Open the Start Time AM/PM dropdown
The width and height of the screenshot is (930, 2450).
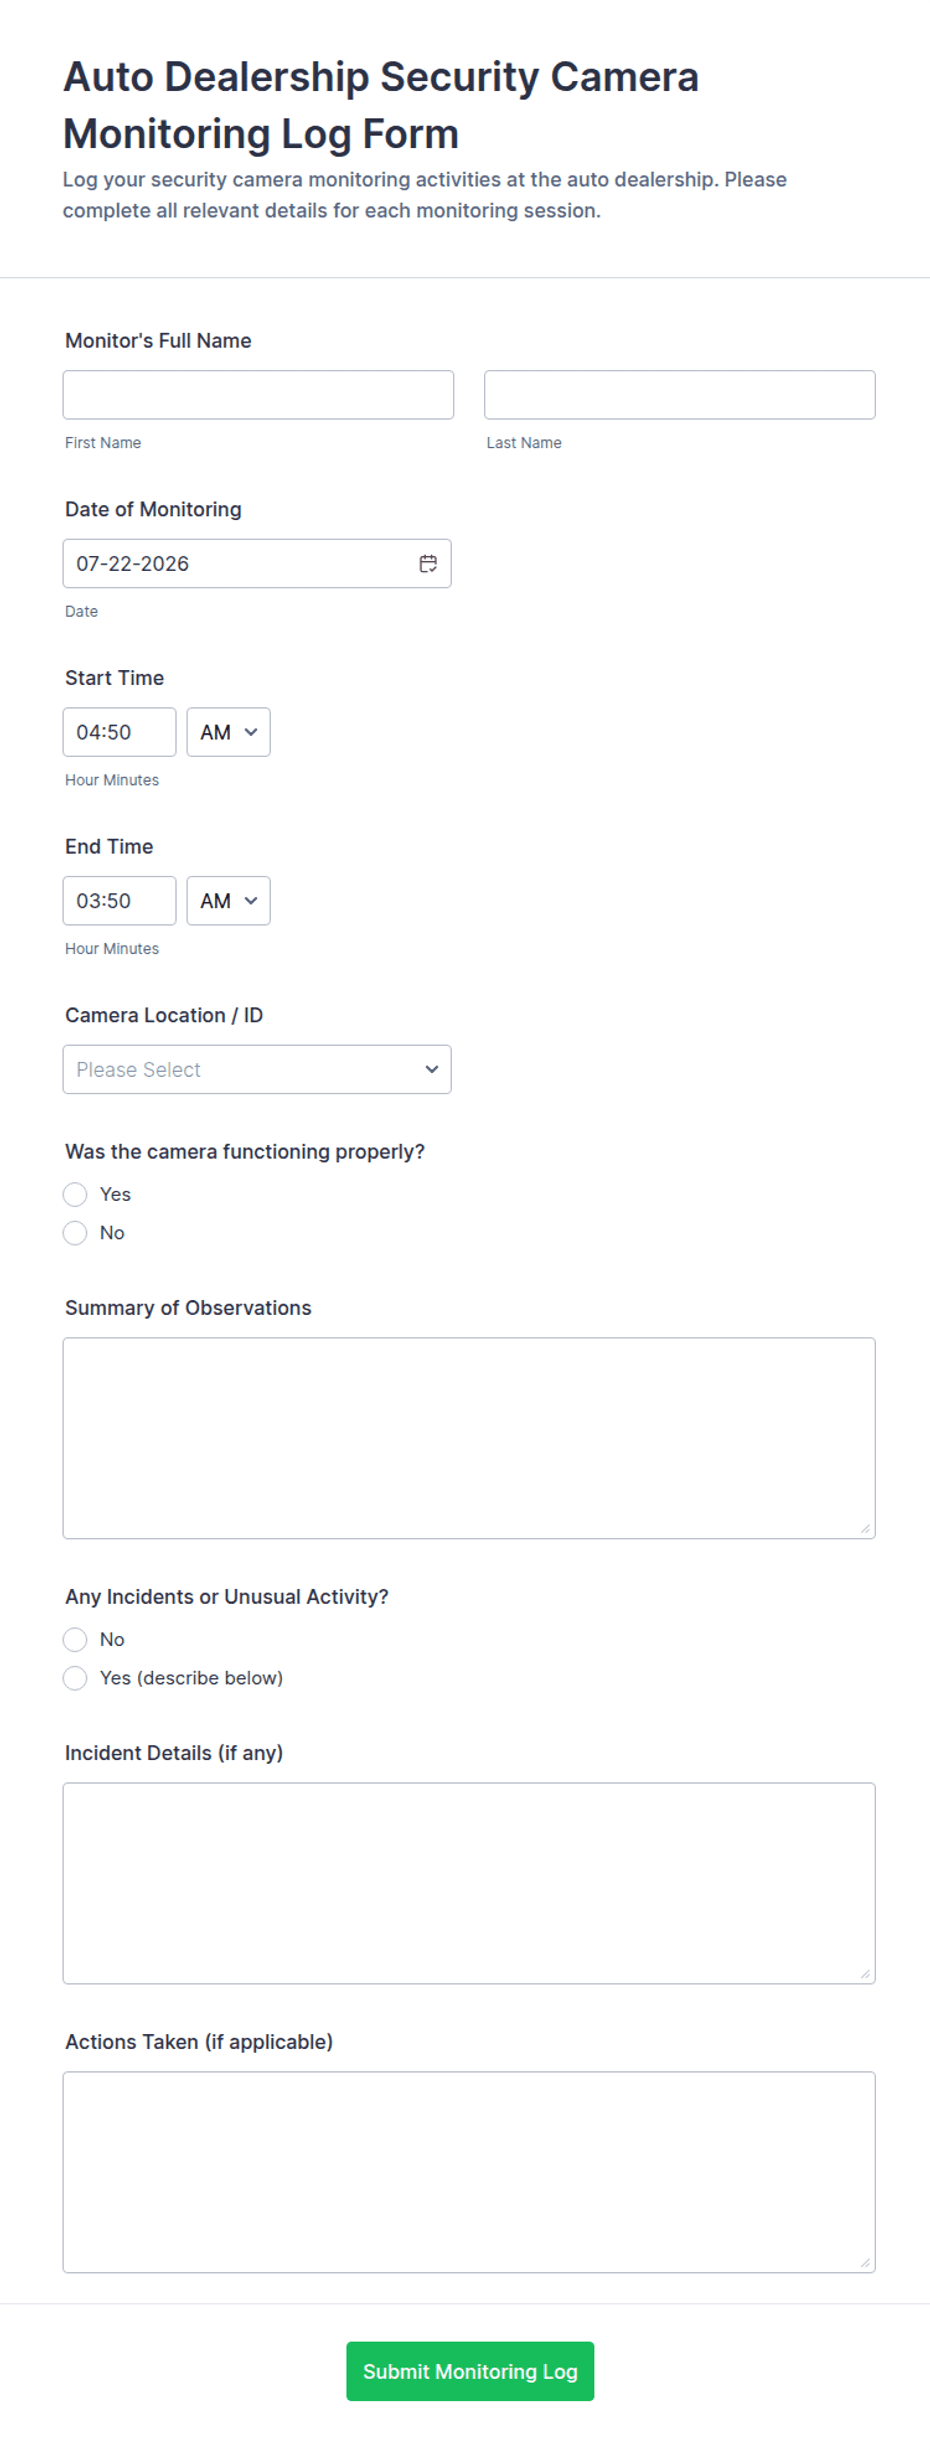pos(228,732)
